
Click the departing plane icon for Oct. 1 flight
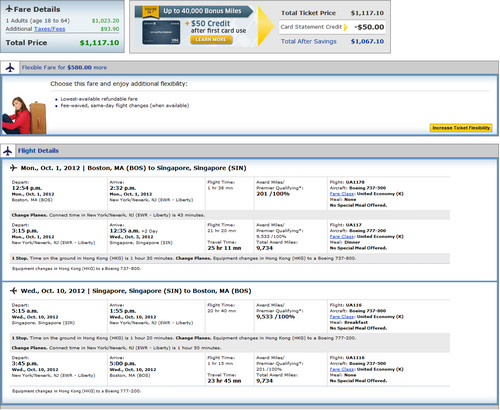coord(13,168)
